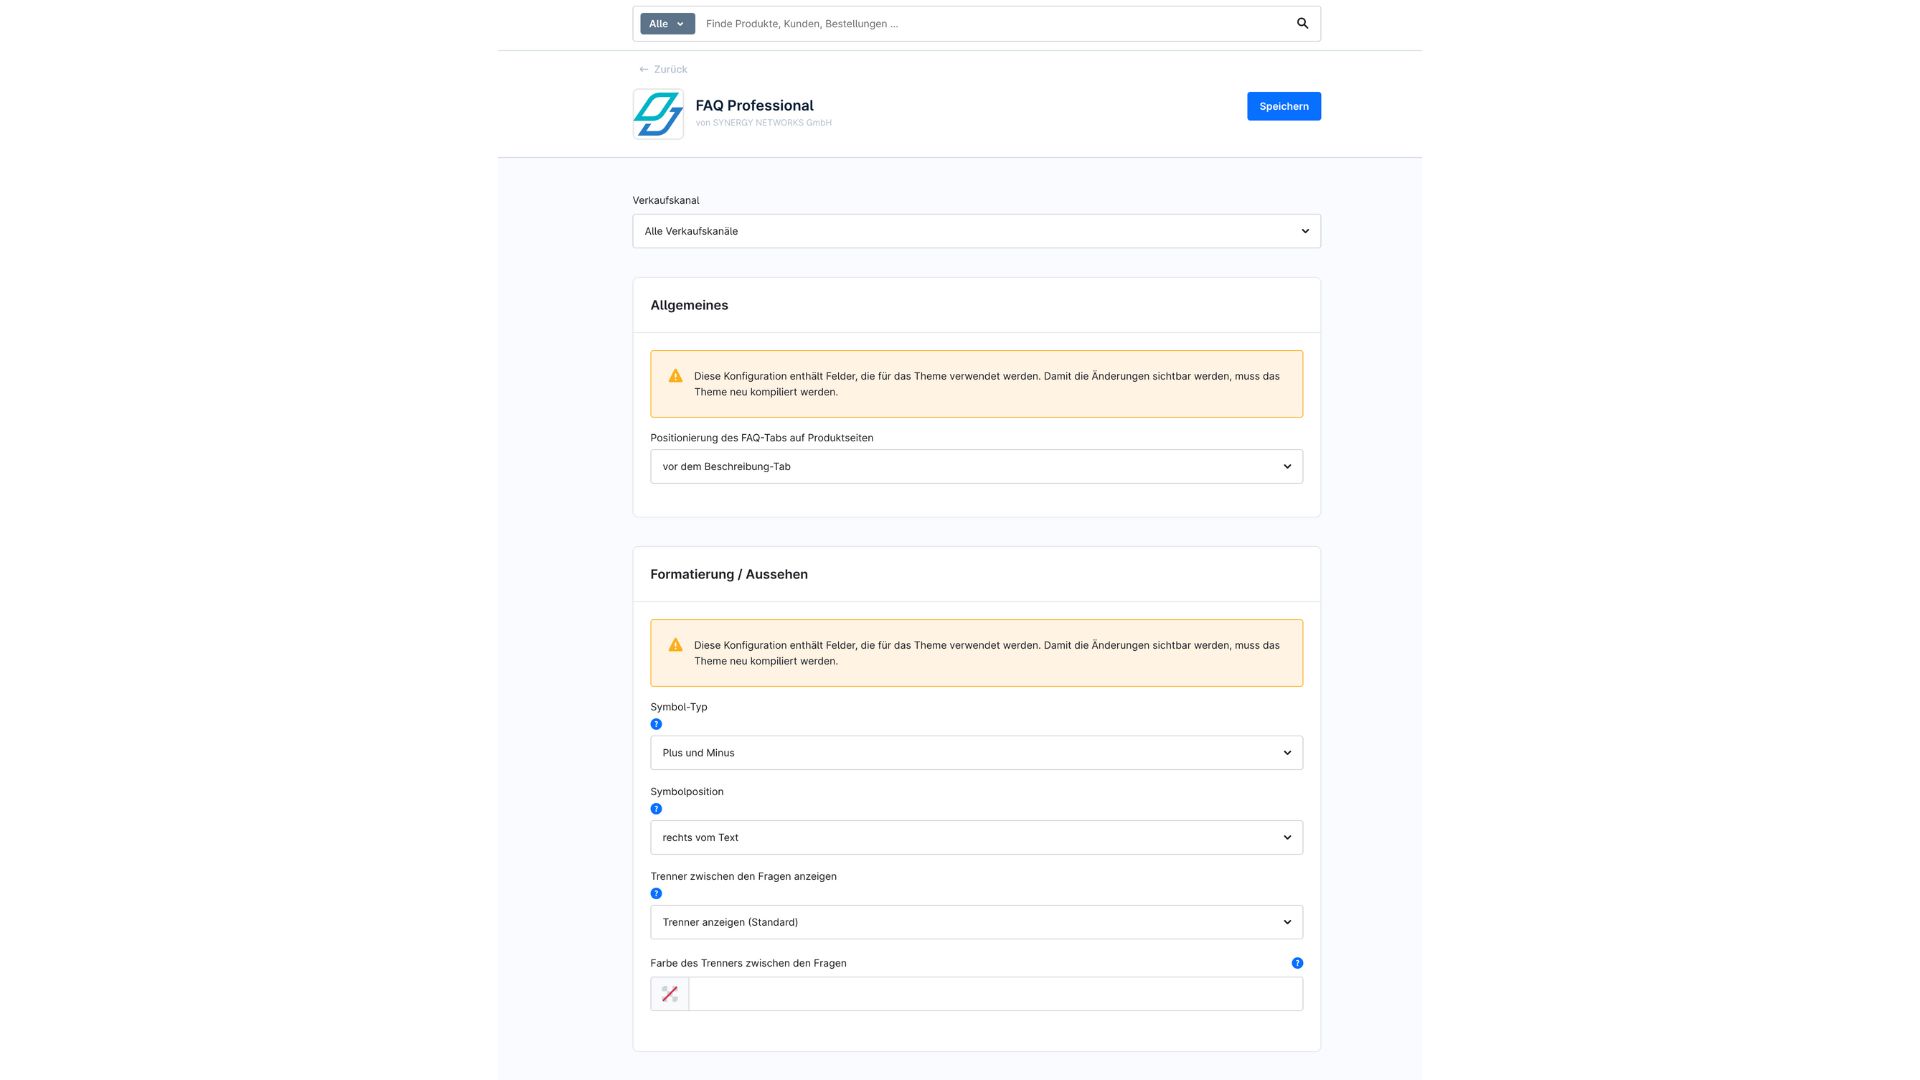Image resolution: width=1920 pixels, height=1080 pixels.
Task: Expand the Trenner anzeigen dropdown
Action: click(976, 922)
